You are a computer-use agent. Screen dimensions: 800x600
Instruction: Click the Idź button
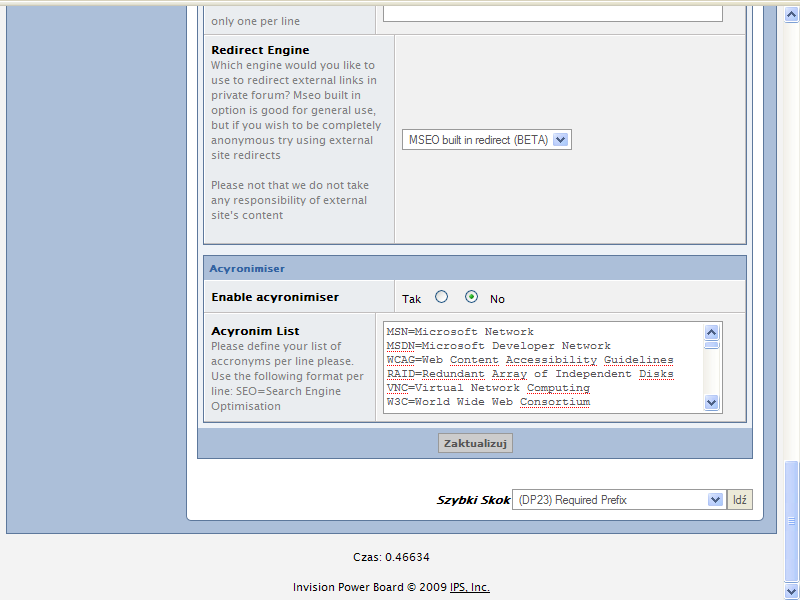coord(740,500)
